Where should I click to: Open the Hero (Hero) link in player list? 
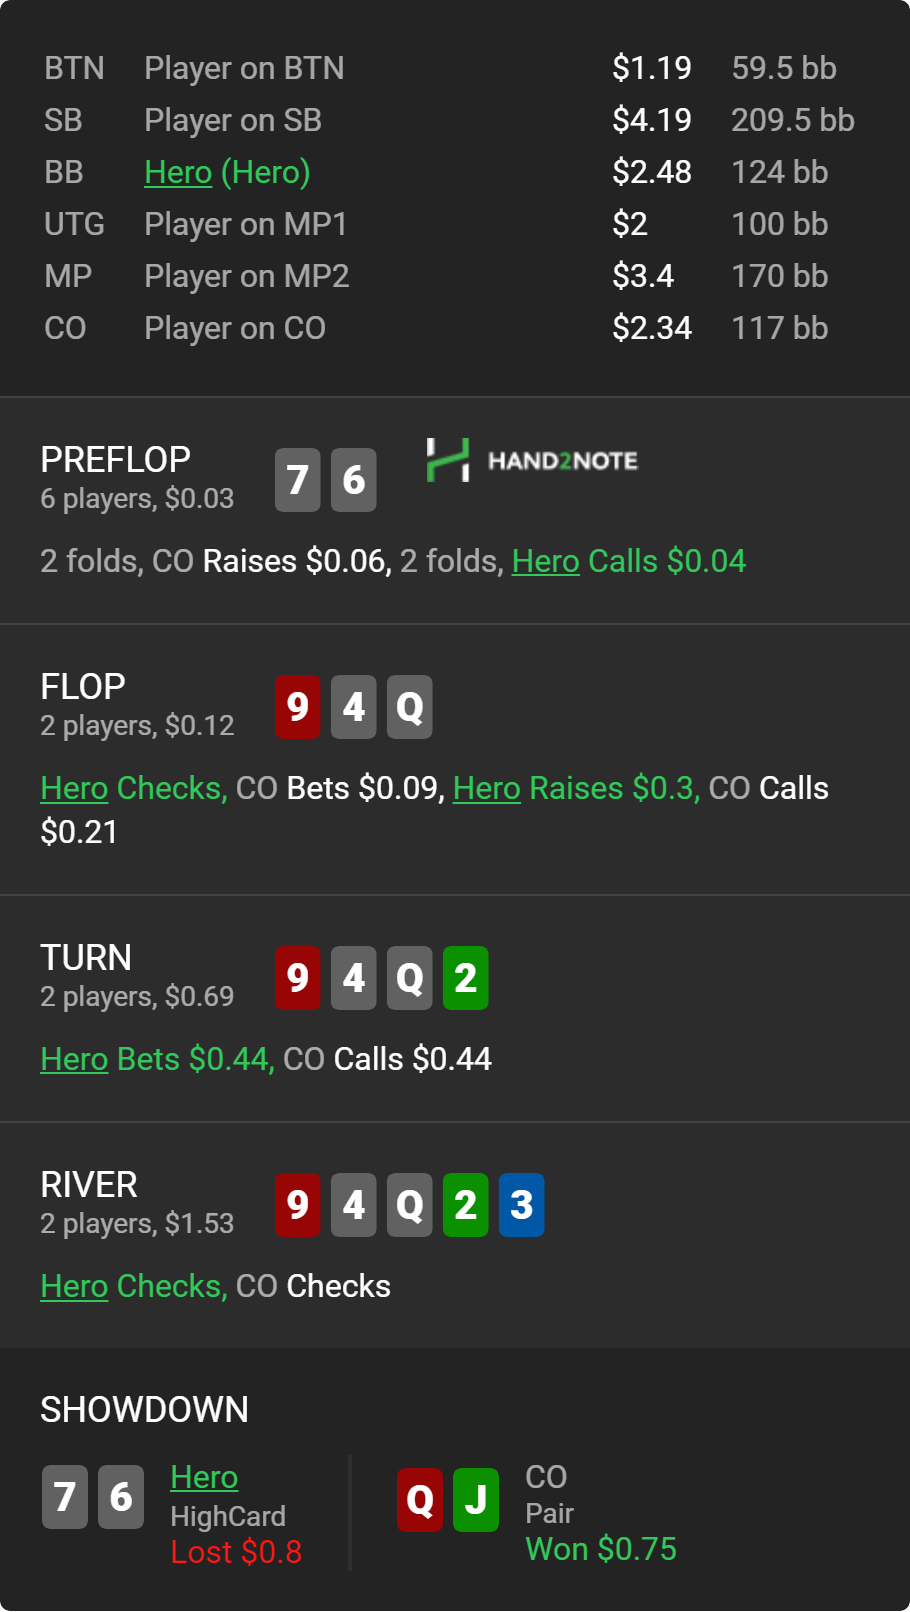227,172
